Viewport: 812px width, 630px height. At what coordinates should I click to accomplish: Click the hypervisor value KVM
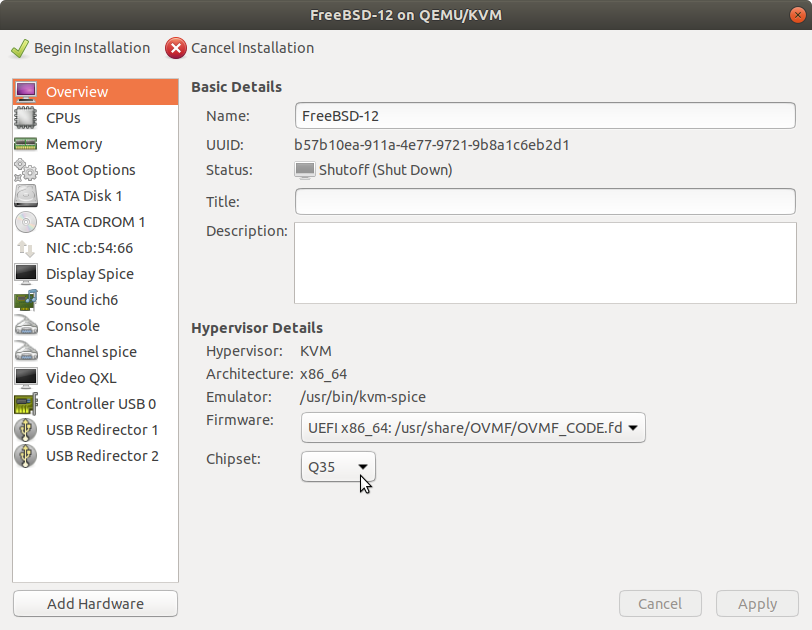pyautogui.click(x=315, y=351)
